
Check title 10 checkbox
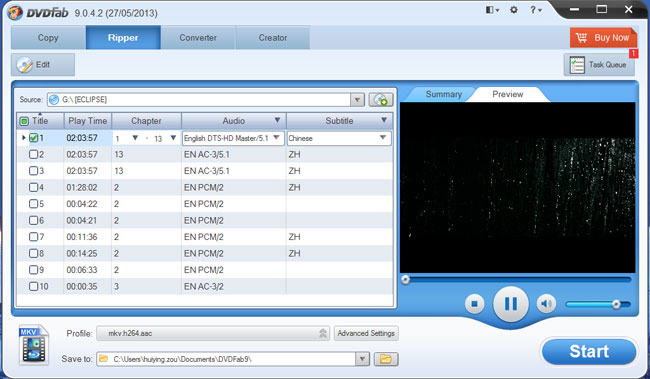[x=34, y=286]
